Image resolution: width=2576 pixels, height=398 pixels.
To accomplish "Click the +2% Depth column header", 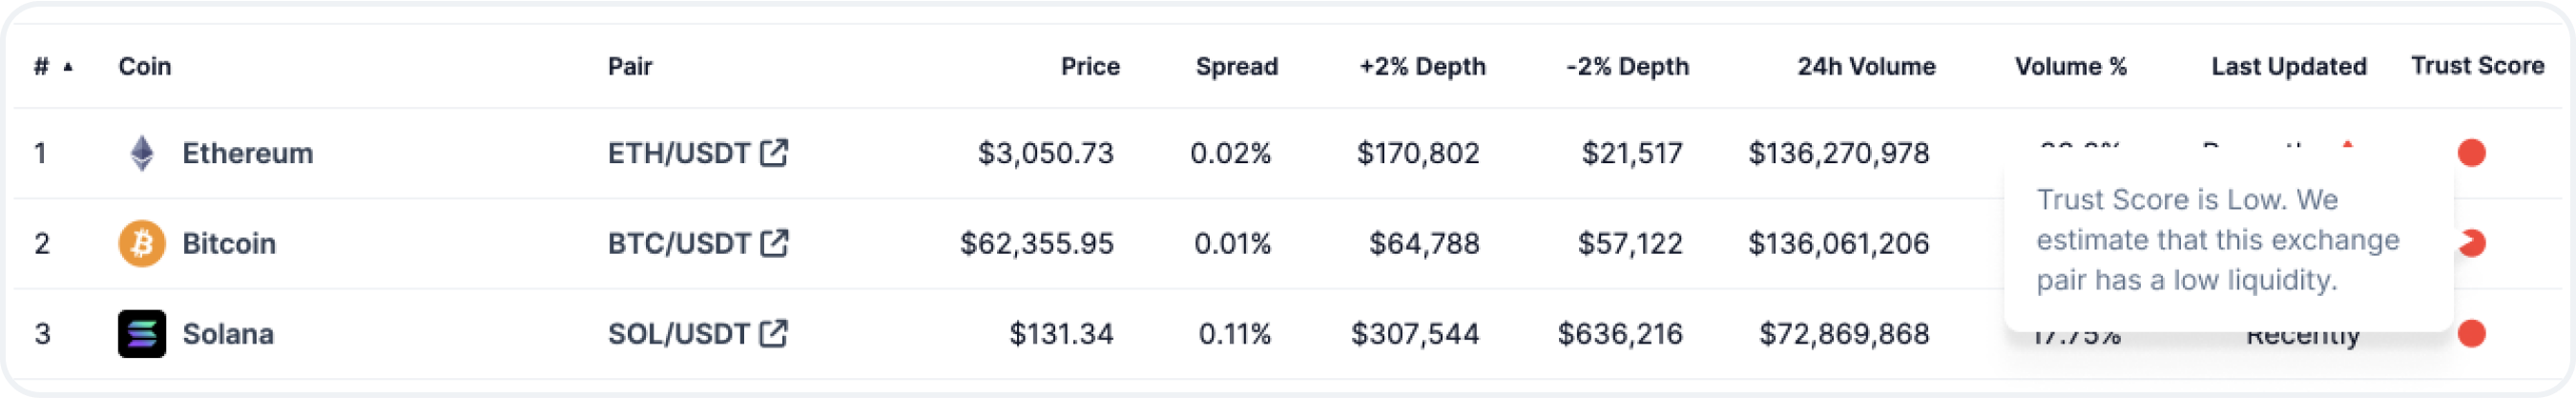I will coord(1421,67).
